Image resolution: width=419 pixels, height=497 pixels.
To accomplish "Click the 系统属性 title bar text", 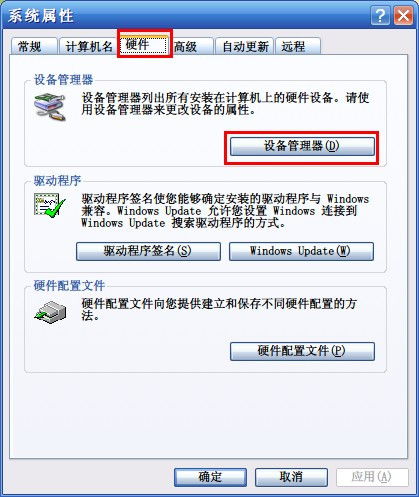I will click(41, 16).
